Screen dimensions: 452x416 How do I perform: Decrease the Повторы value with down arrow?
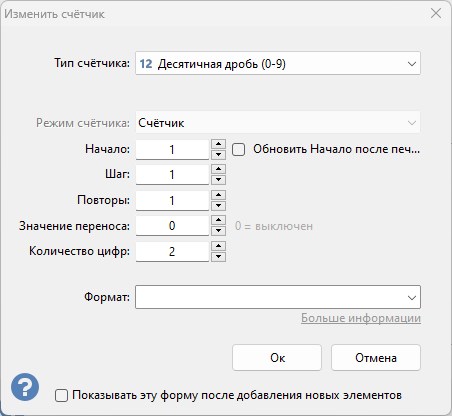[x=218, y=205]
